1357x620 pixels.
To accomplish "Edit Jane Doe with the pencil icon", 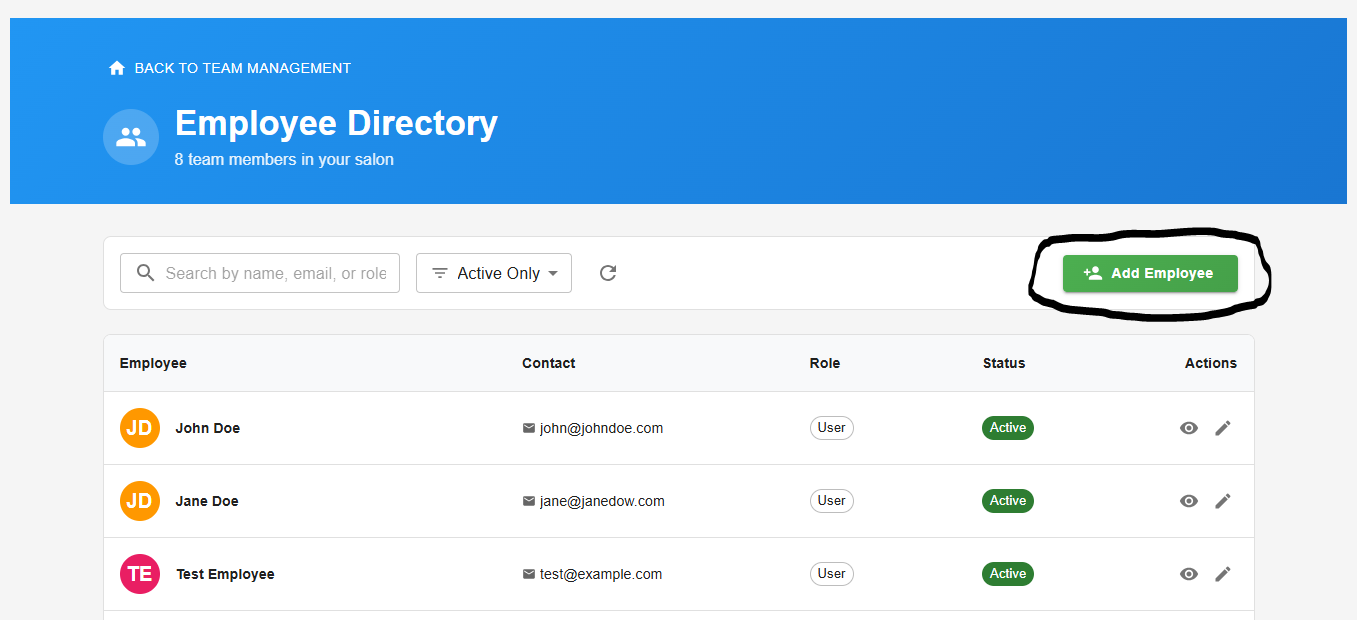I will pyautogui.click(x=1223, y=501).
